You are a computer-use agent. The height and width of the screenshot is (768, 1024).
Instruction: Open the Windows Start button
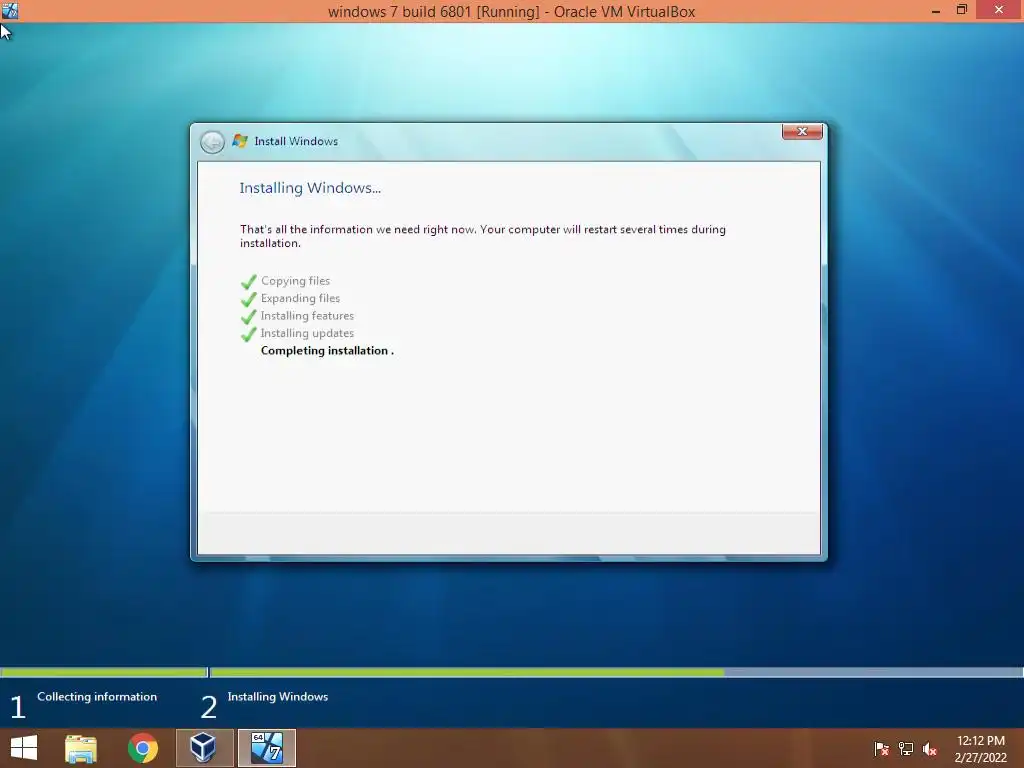point(24,748)
